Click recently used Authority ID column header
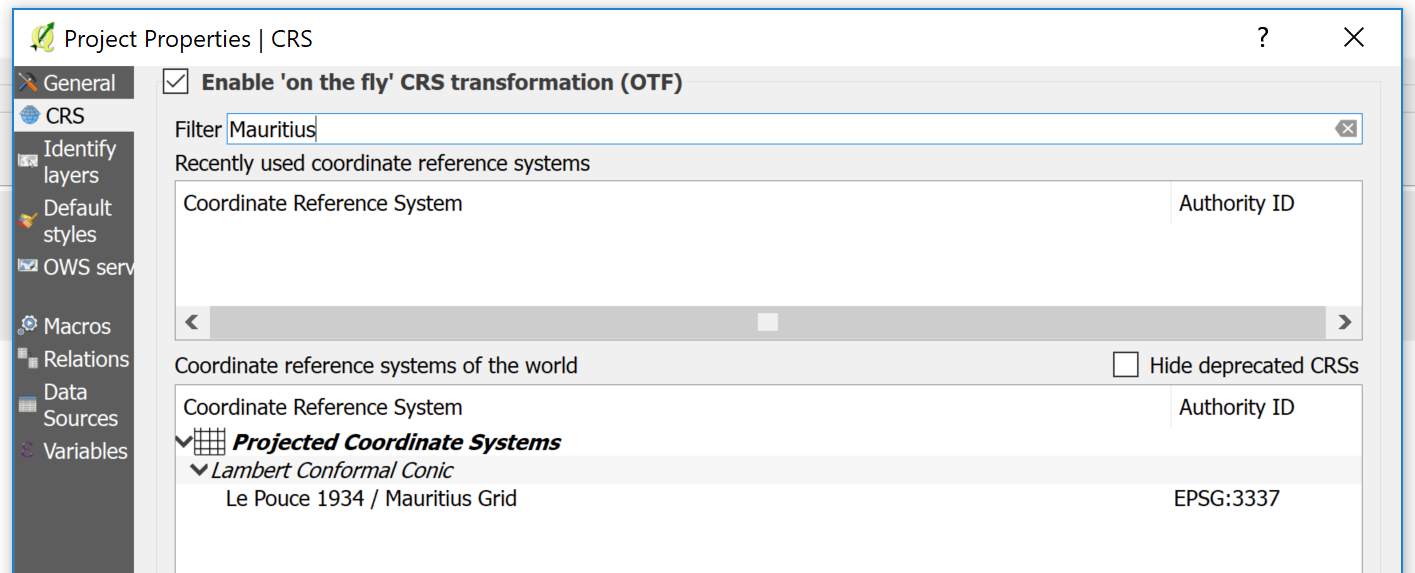Viewport: 1415px width, 573px height. click(1266, 203)
